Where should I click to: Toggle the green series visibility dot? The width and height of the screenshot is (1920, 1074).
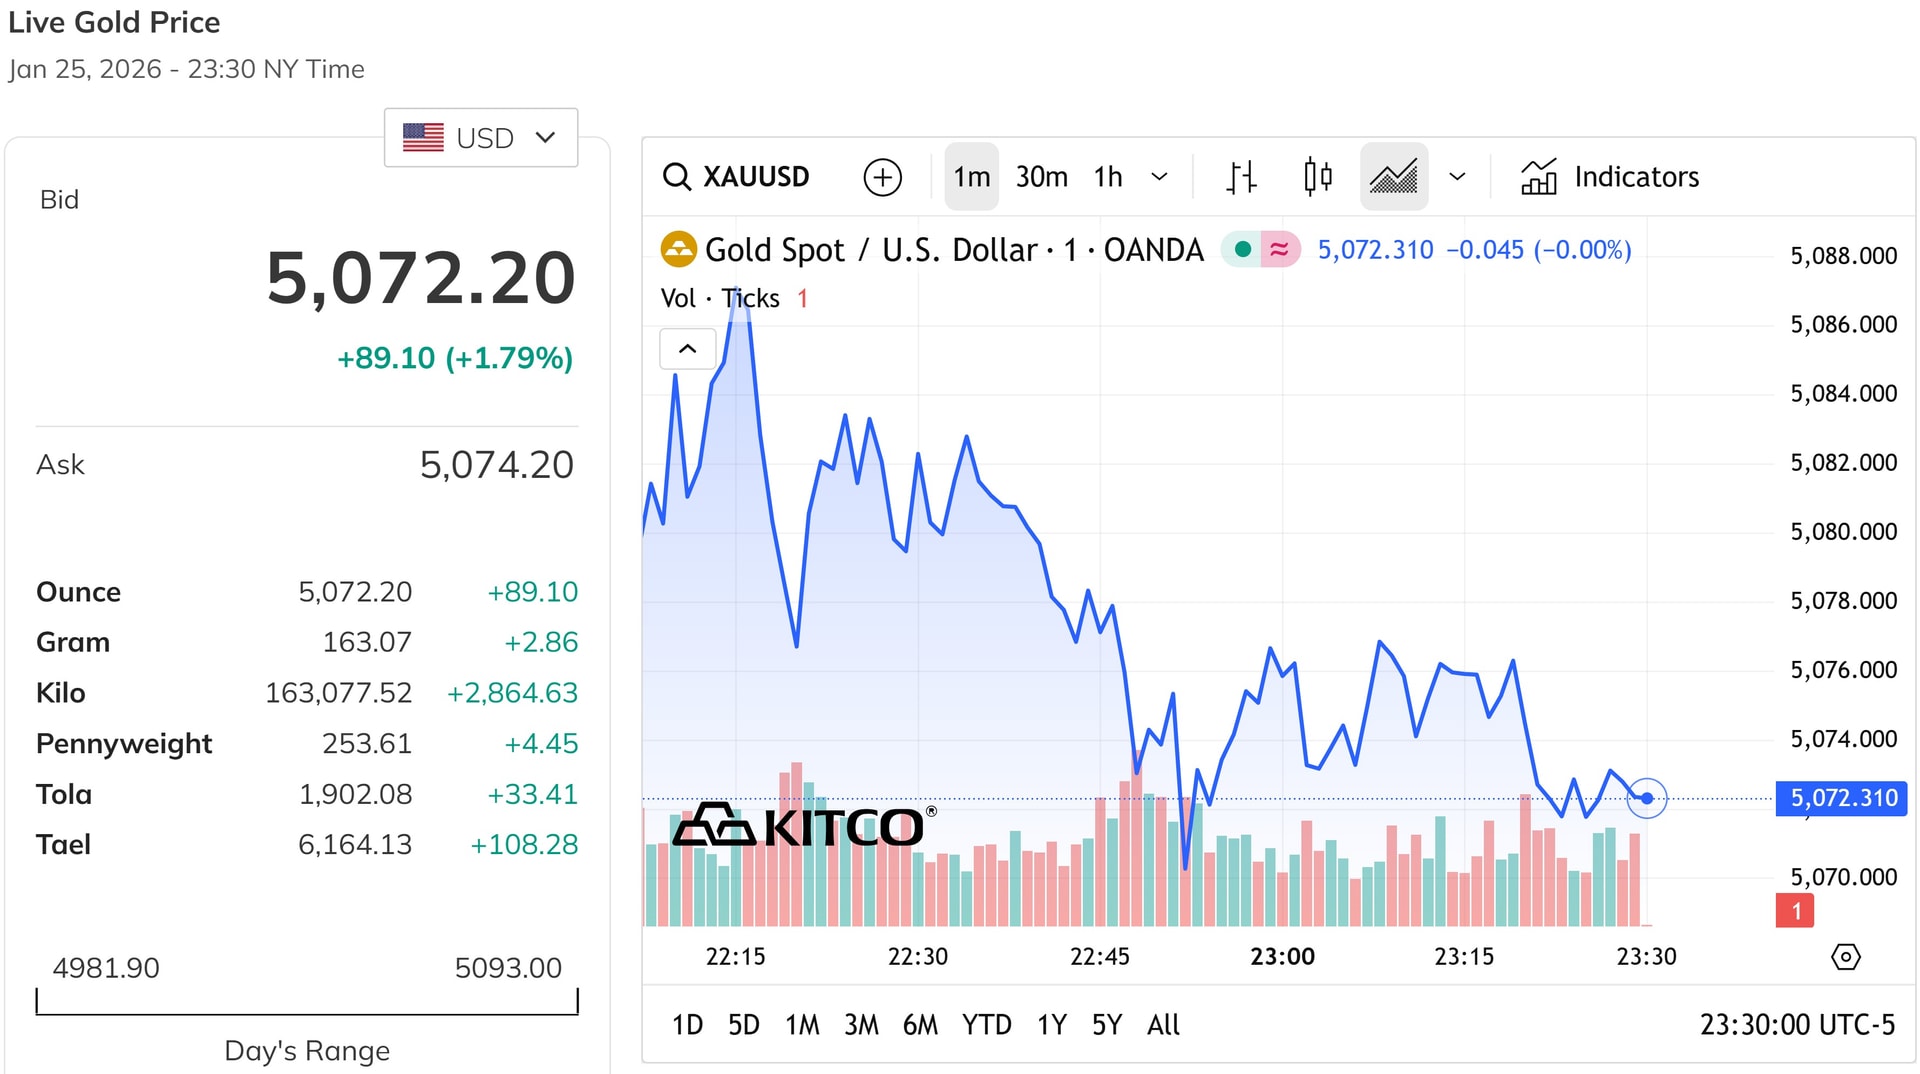coord(1241,249)
